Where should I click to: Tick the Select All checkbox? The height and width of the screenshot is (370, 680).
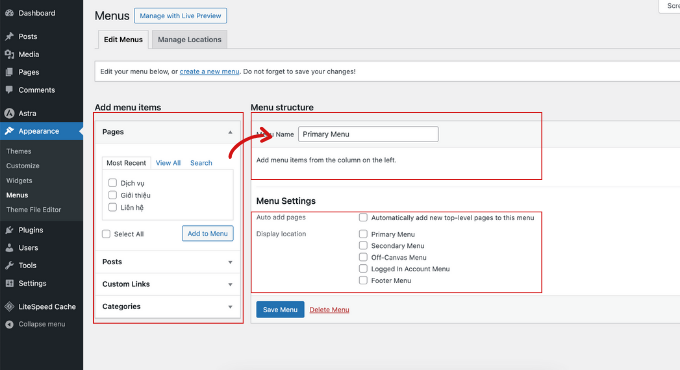pyautogui.click(x=106, y=234)
